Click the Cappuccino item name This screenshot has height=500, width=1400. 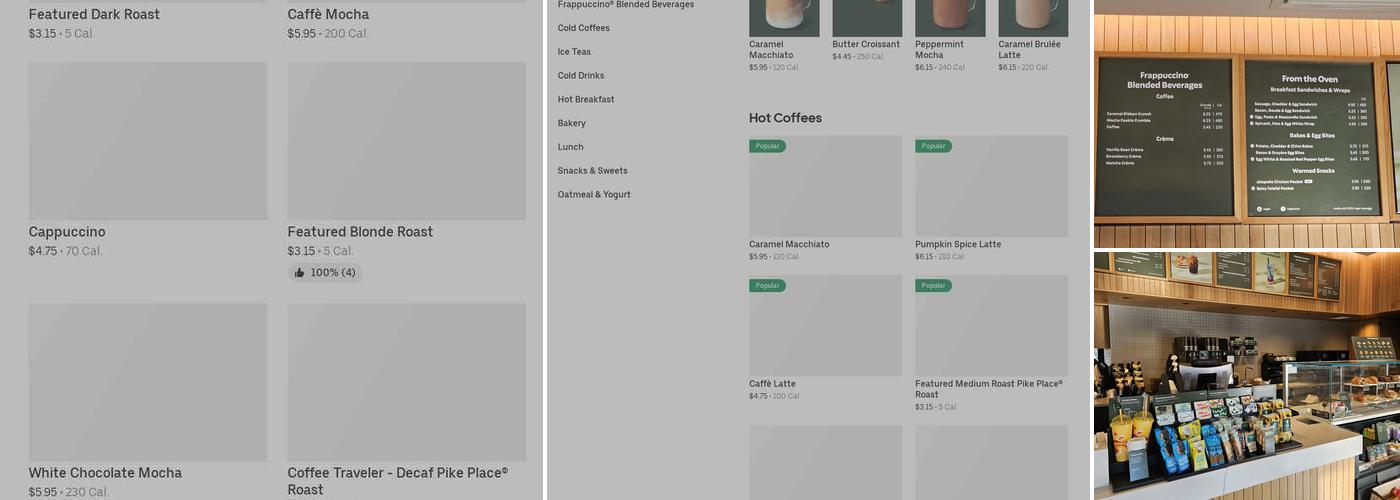(67, 232)
